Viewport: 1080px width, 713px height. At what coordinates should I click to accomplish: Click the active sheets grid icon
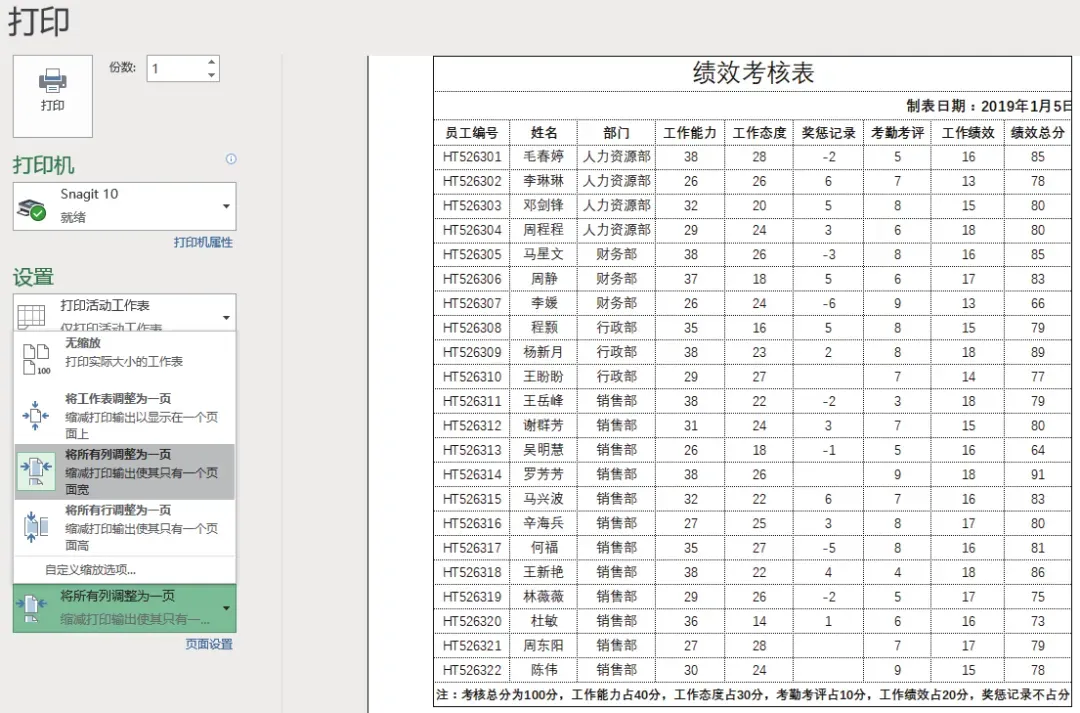pos(31,316)
